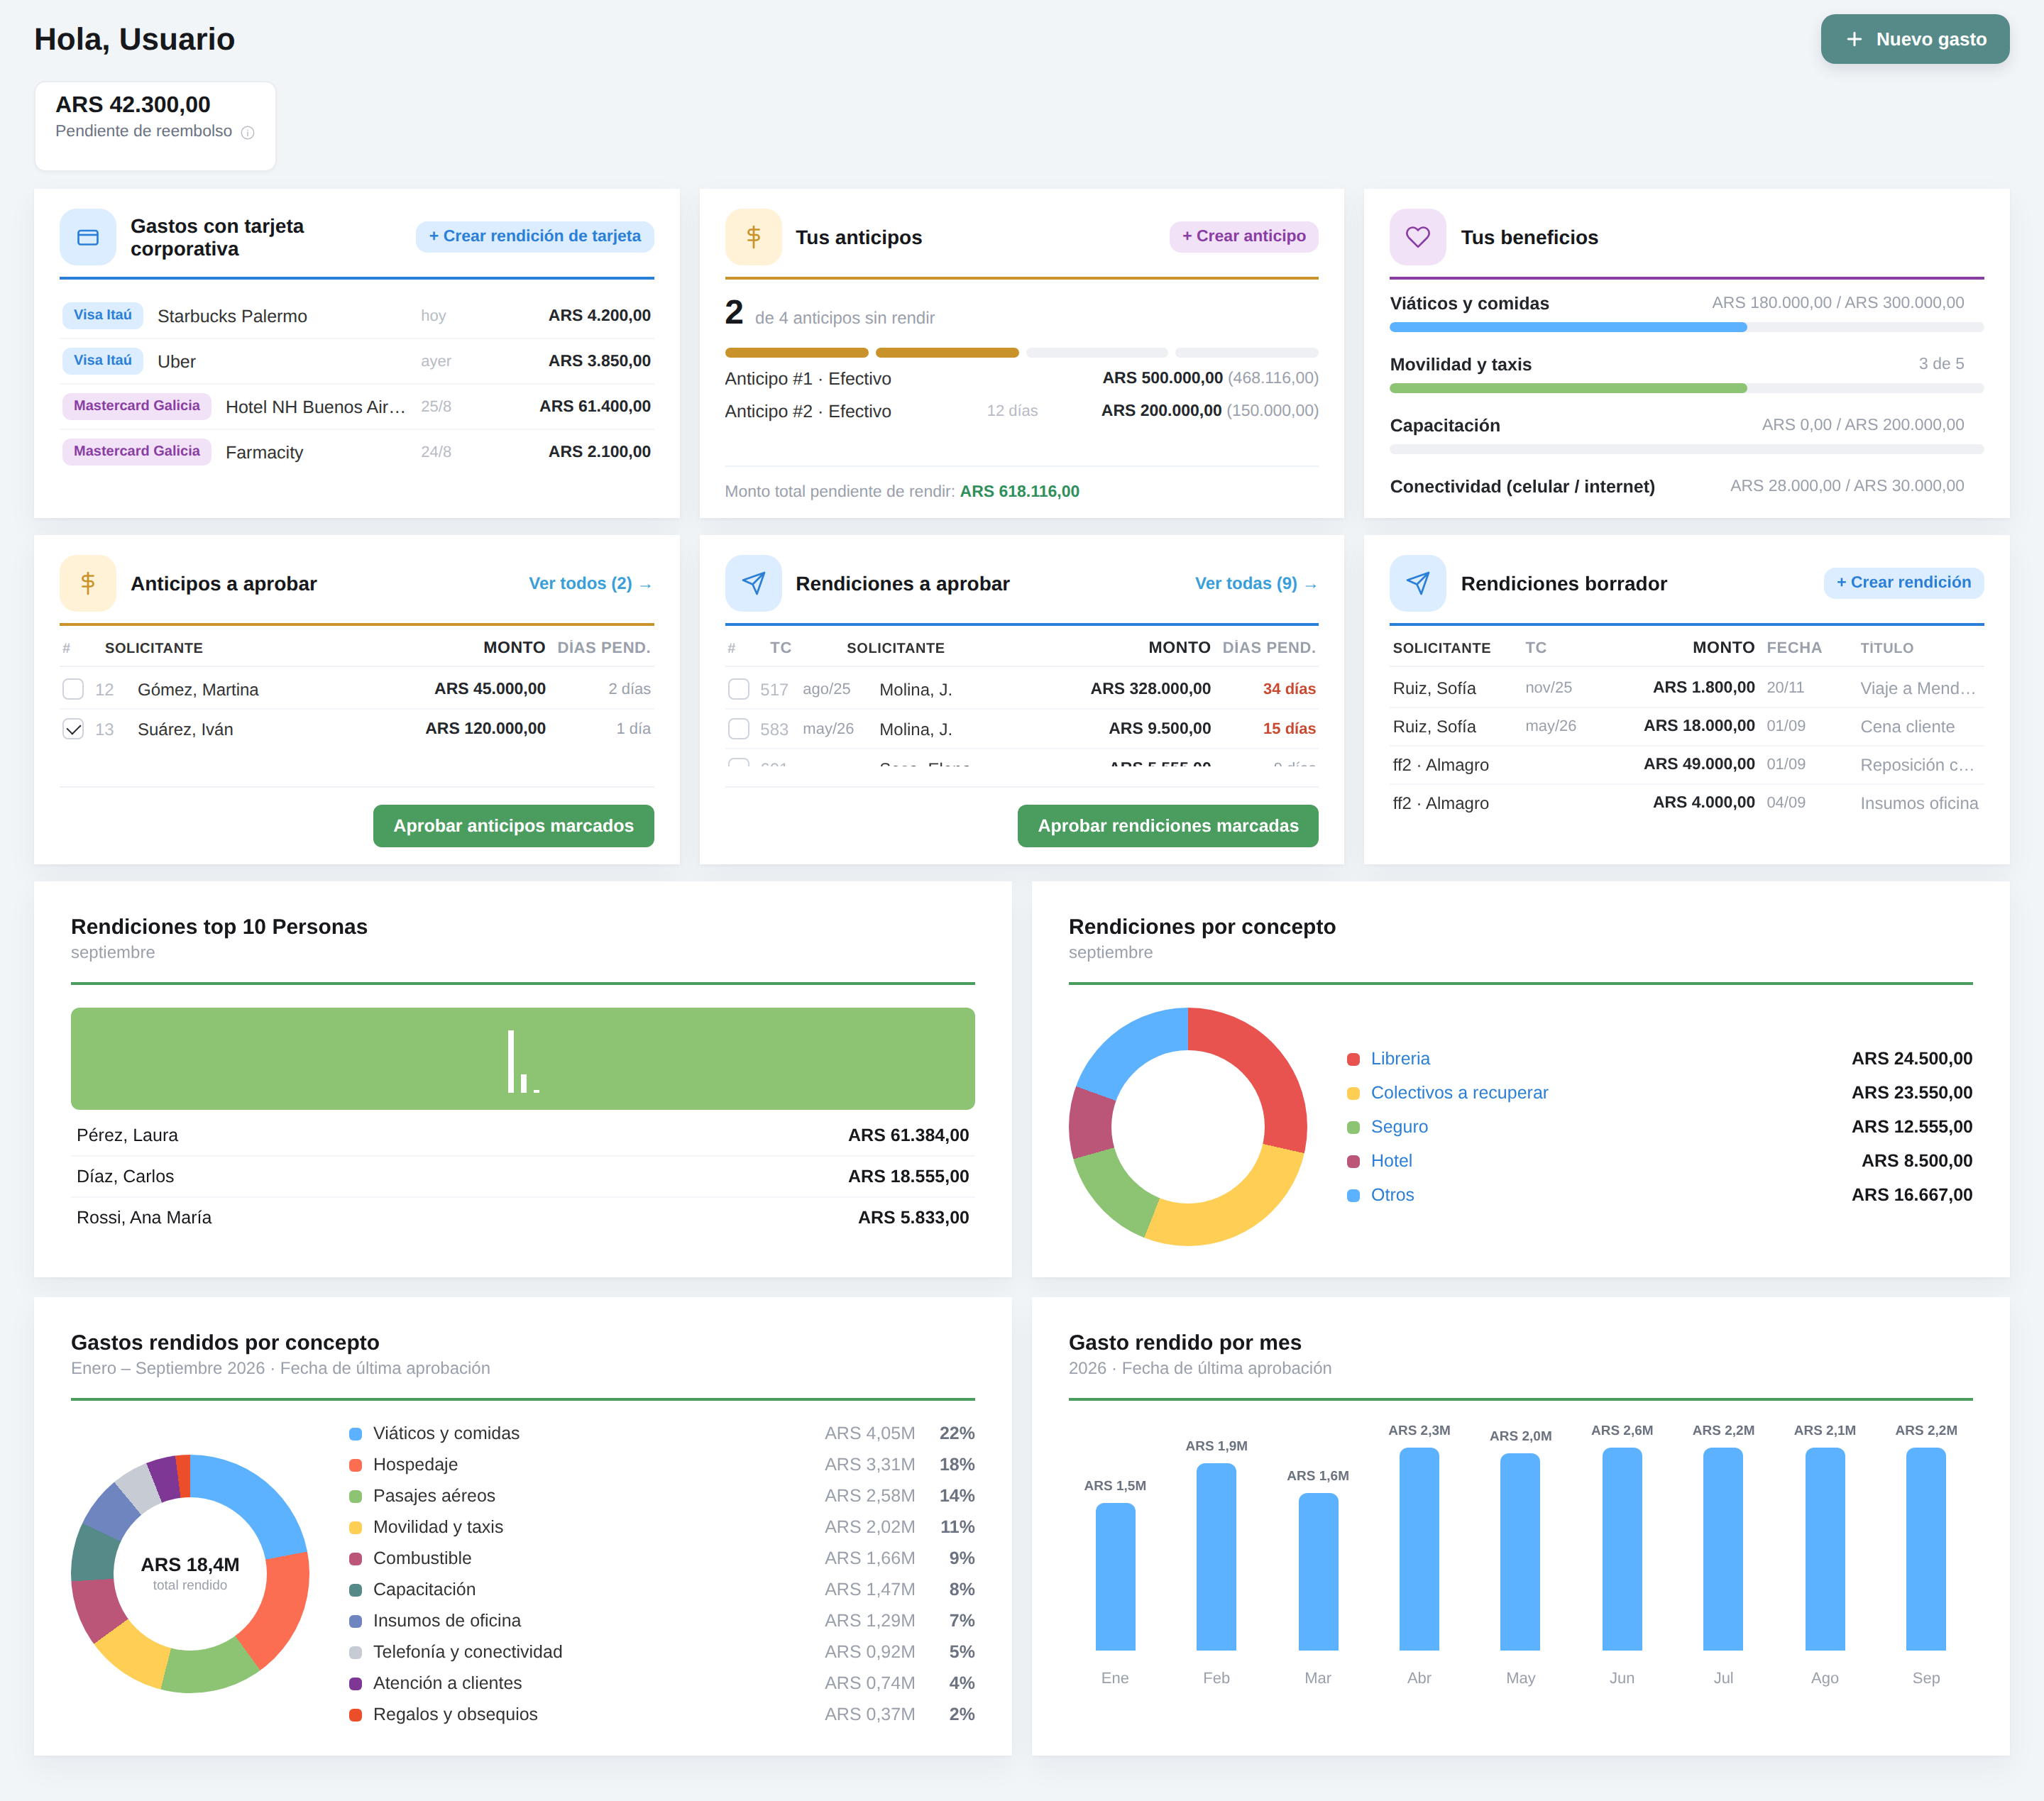
Task: Open Anticipo #2 · Efectivo
Action: click(1021, 411)
